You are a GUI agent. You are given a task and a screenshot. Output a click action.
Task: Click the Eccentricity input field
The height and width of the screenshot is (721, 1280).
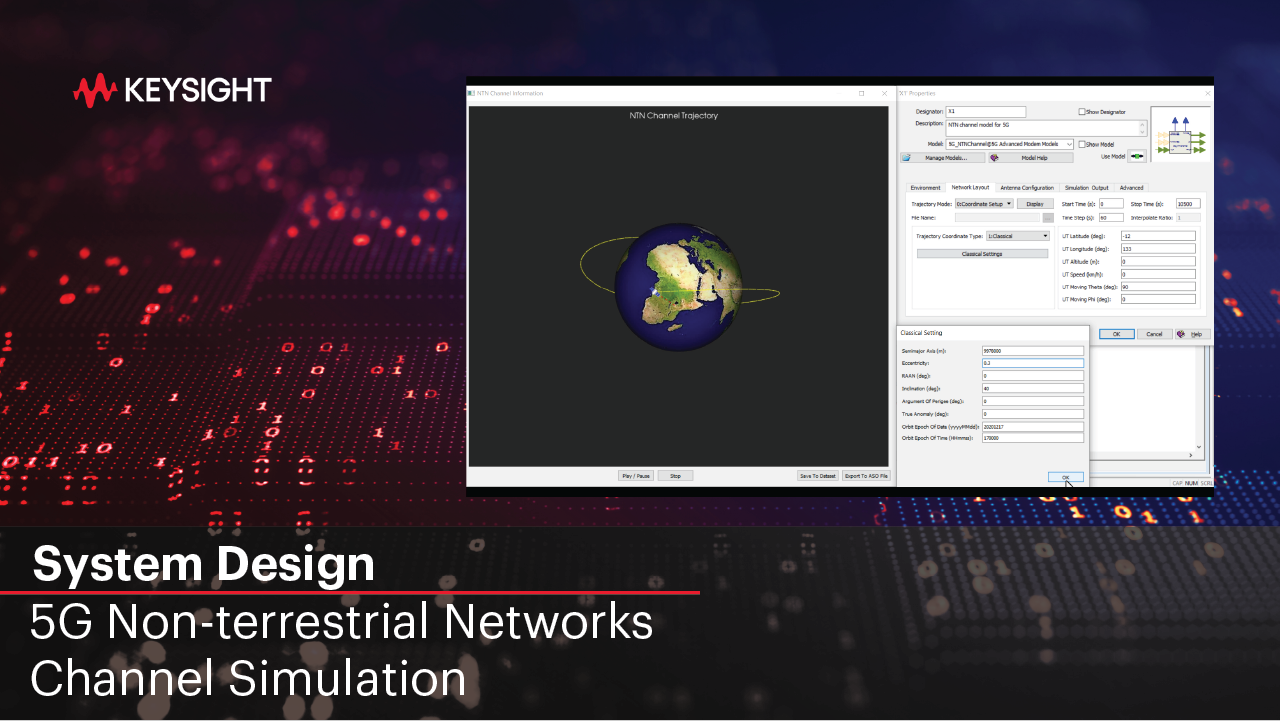click(1032, 363)
